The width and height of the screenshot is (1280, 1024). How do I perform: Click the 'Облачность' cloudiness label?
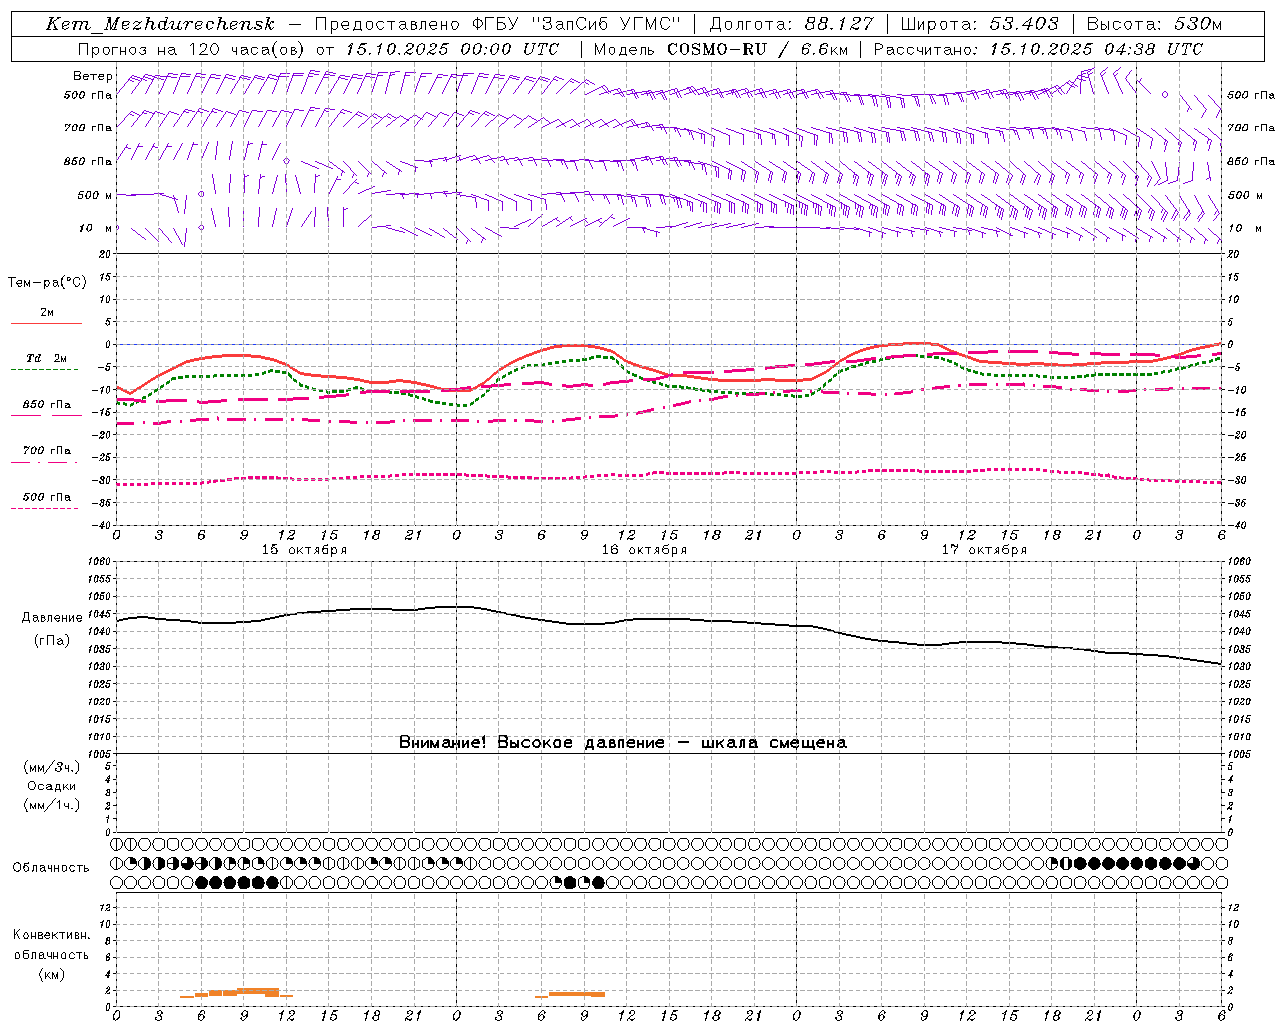[51, 868]
